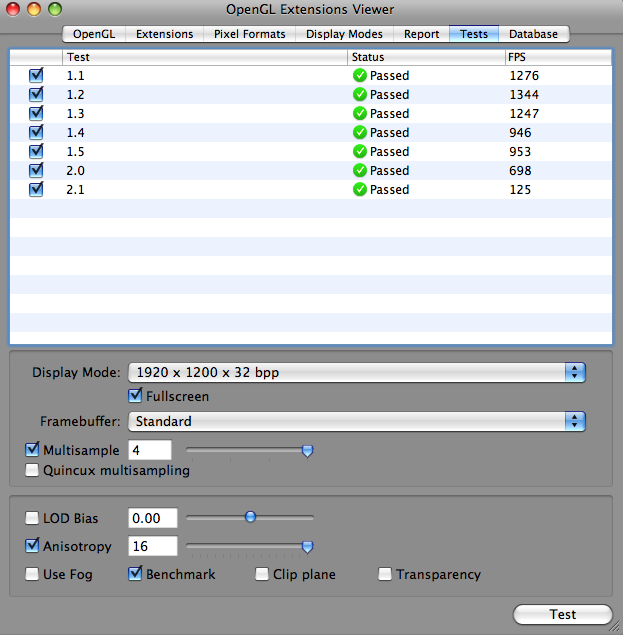
Task: Click the green Passed icon for test 2.0
Action: [359, 170]
